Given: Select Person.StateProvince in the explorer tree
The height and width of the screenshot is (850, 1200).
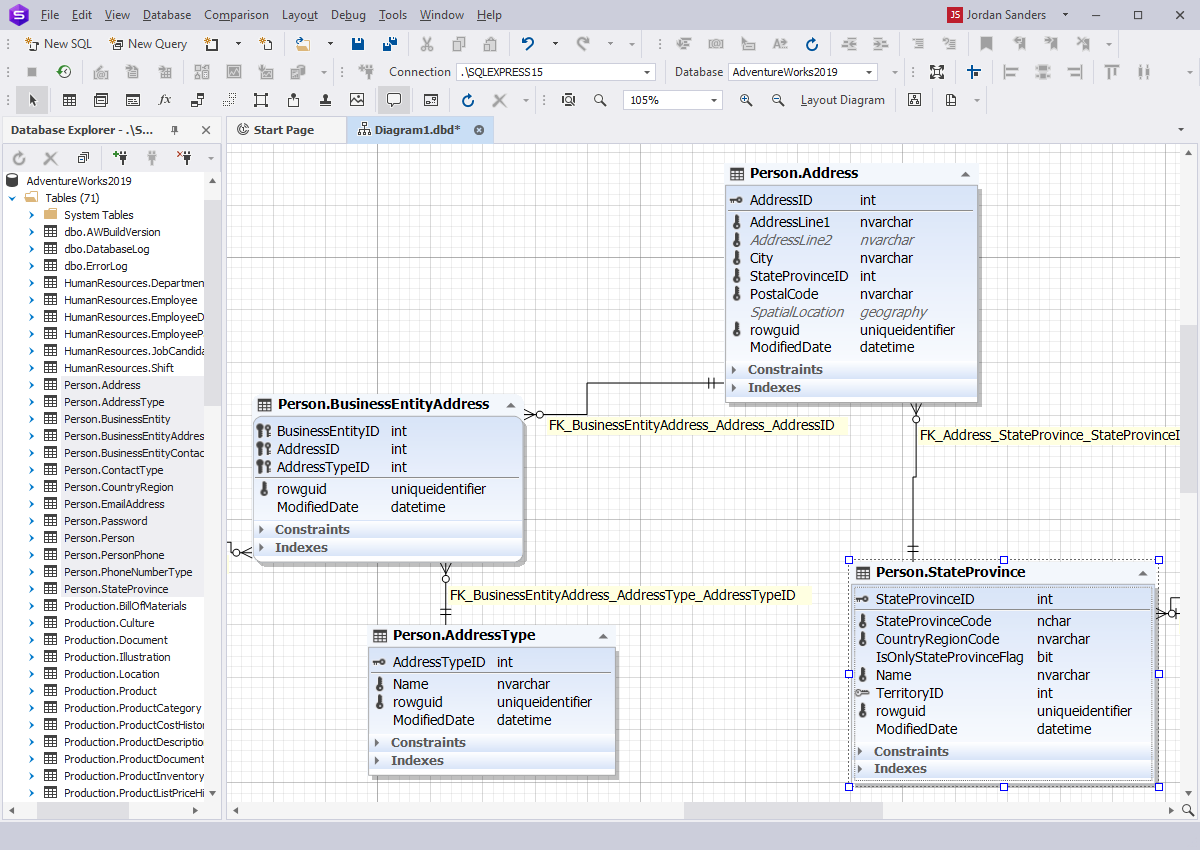Looking at the screenshot, I should click(x=116, y=589).
